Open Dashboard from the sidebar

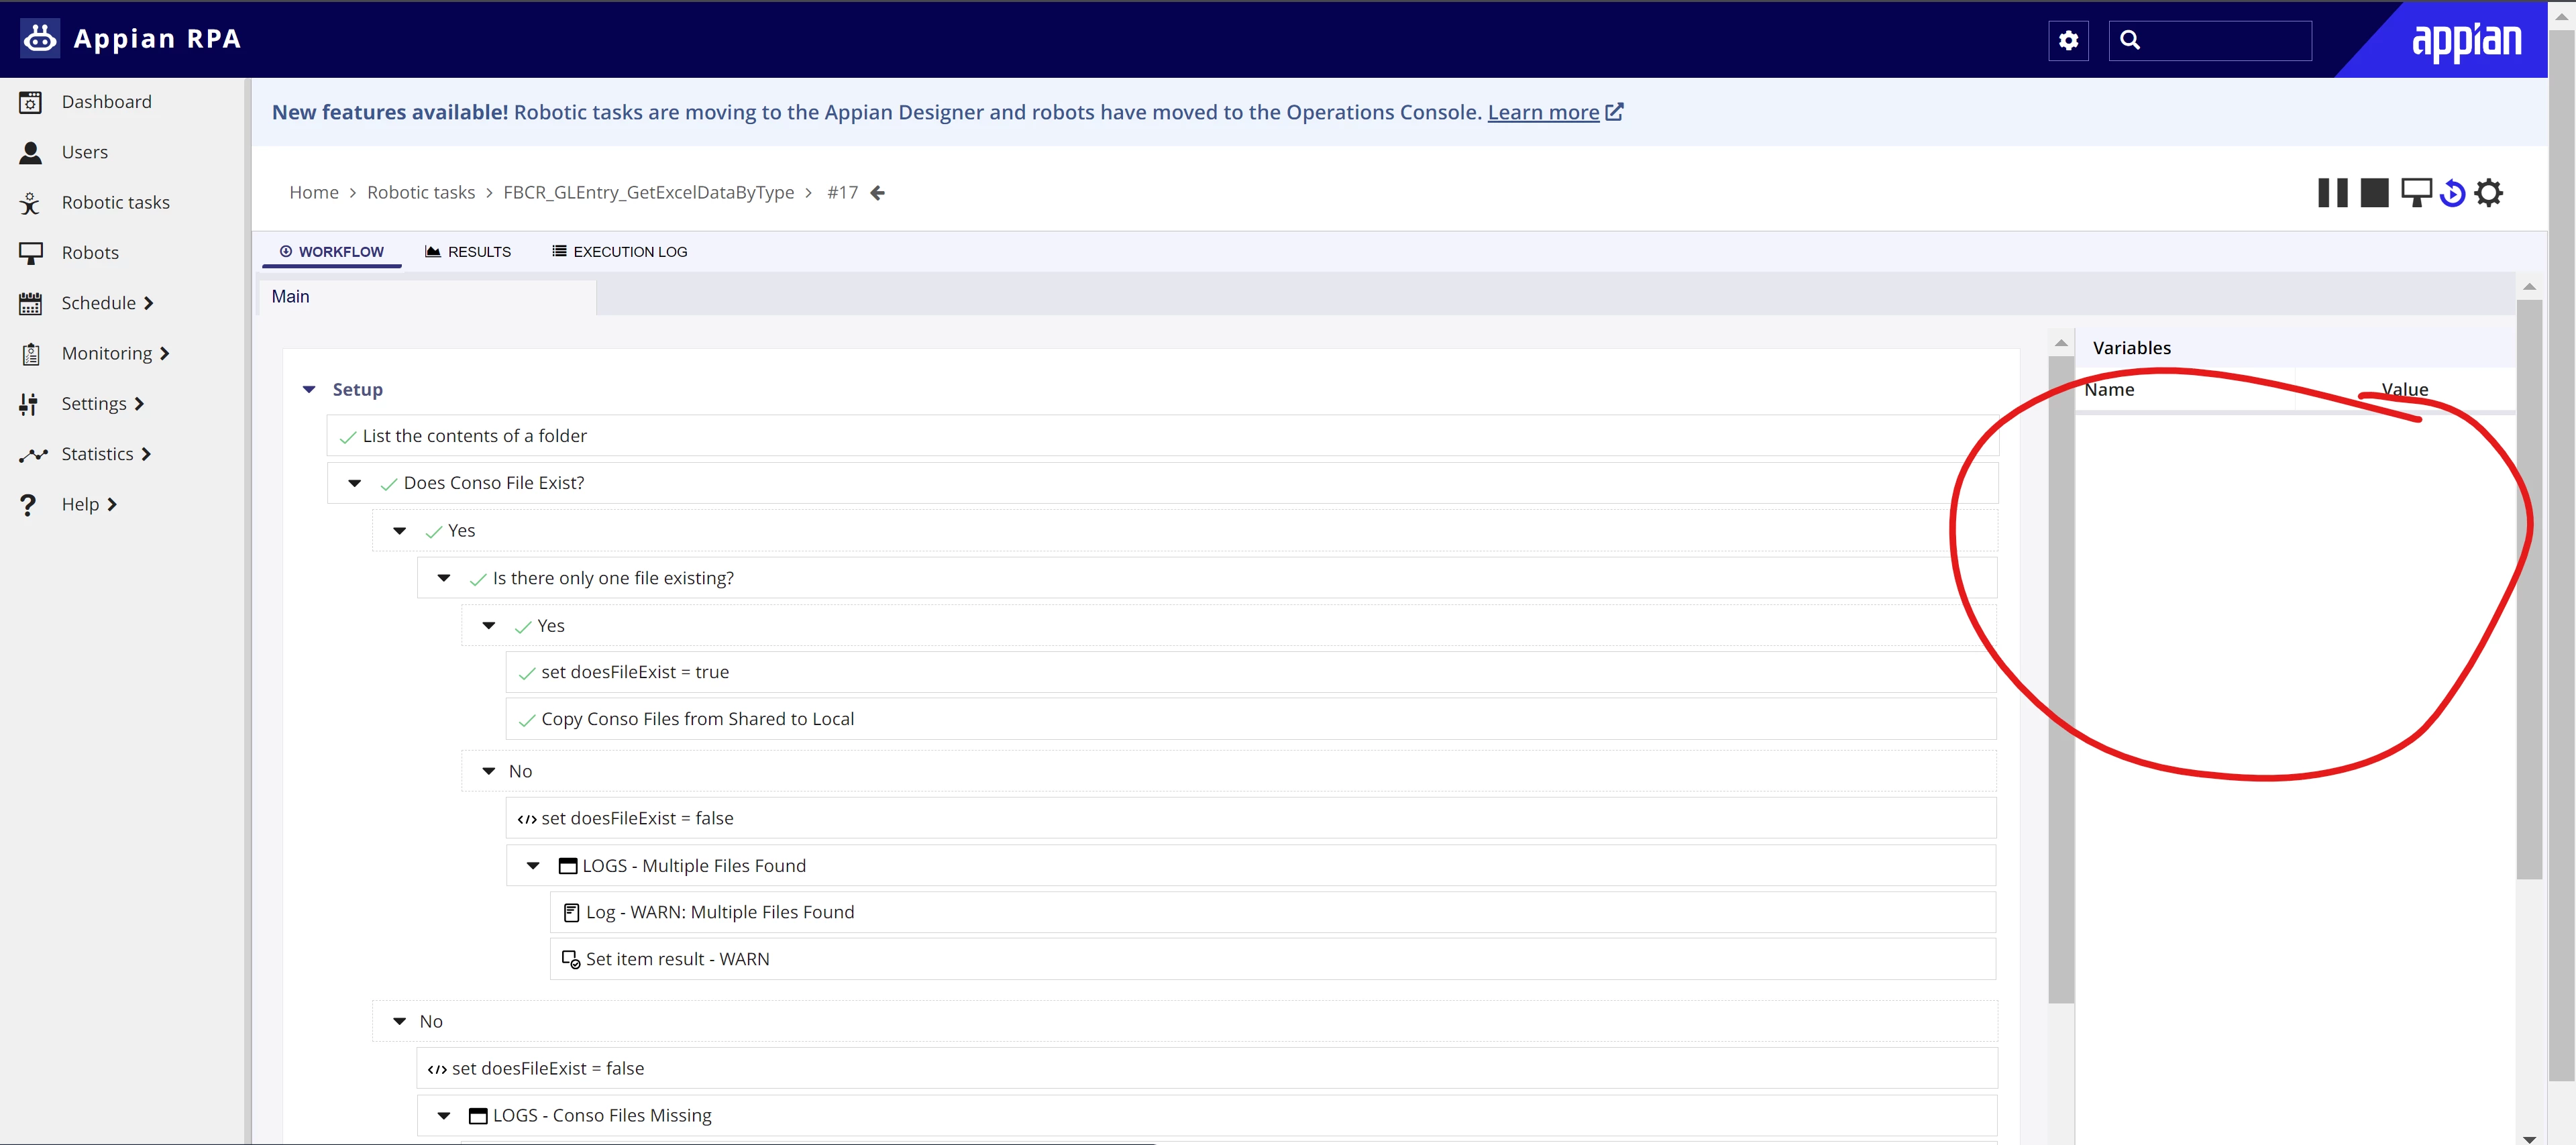(x=107, y=102)
